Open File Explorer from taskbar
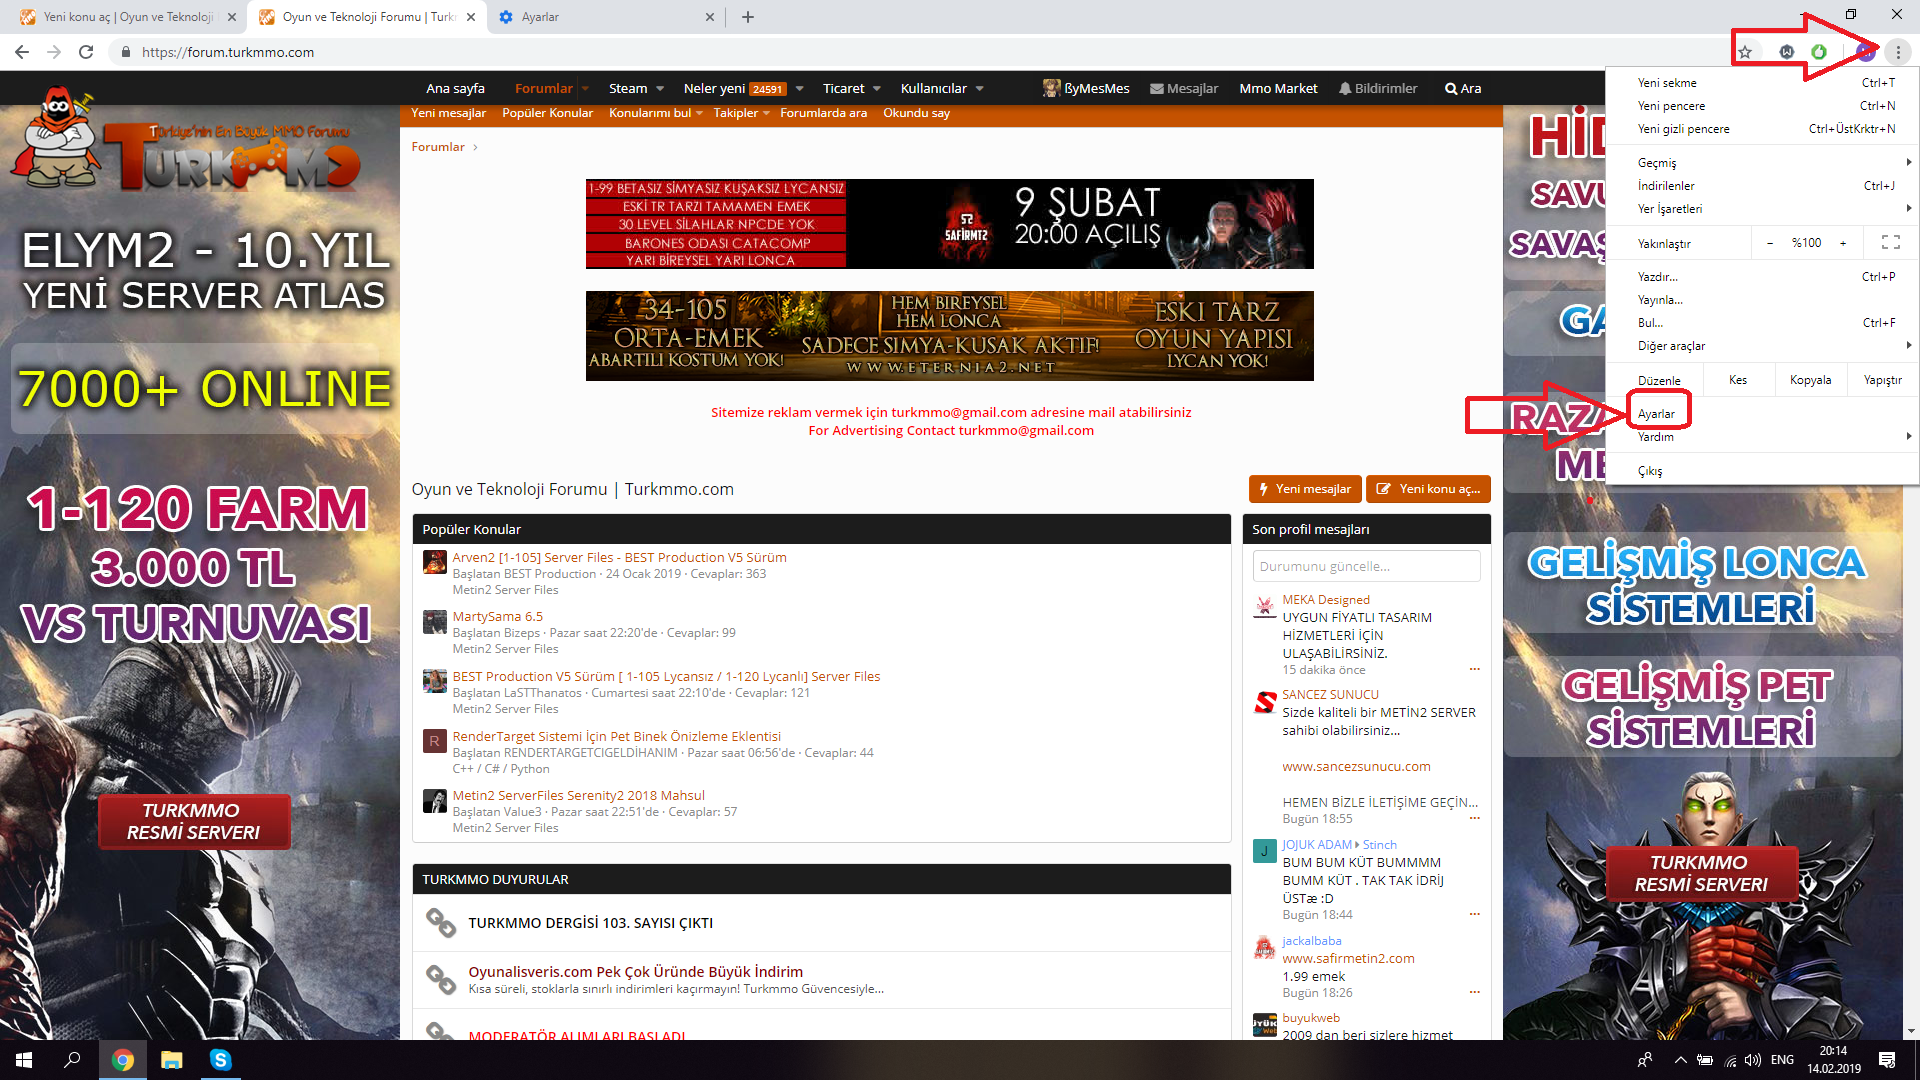The image size is (1920, 1080). click(172, 1060)
